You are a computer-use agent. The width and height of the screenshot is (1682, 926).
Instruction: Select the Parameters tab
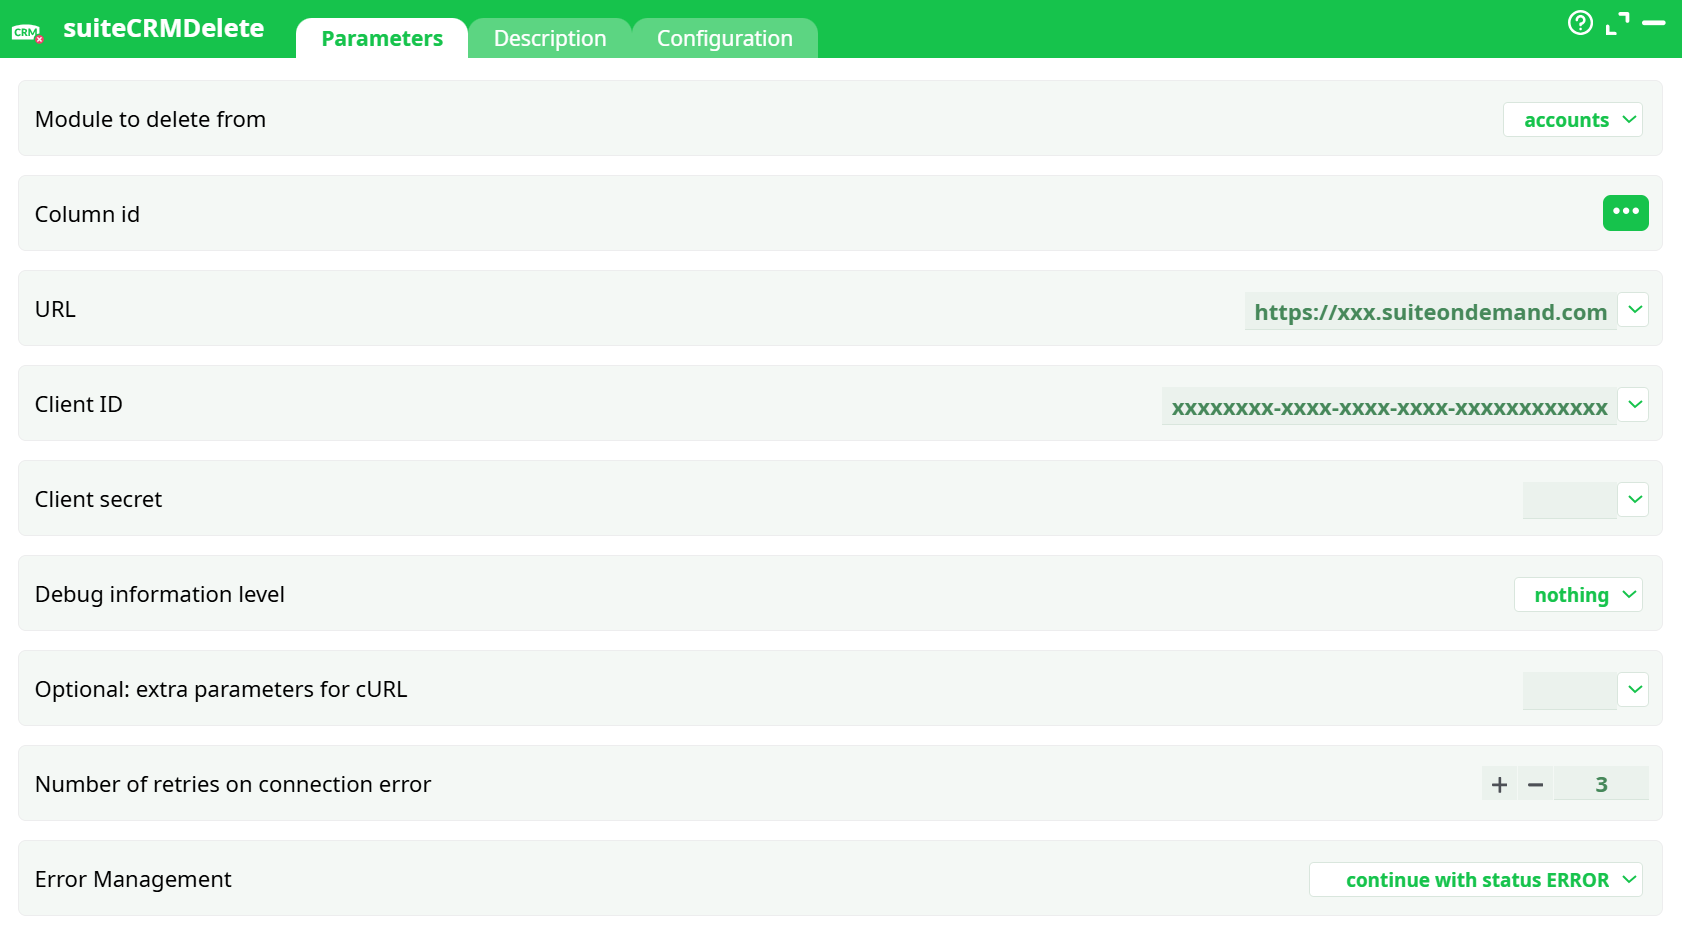[x=381, y=37]
